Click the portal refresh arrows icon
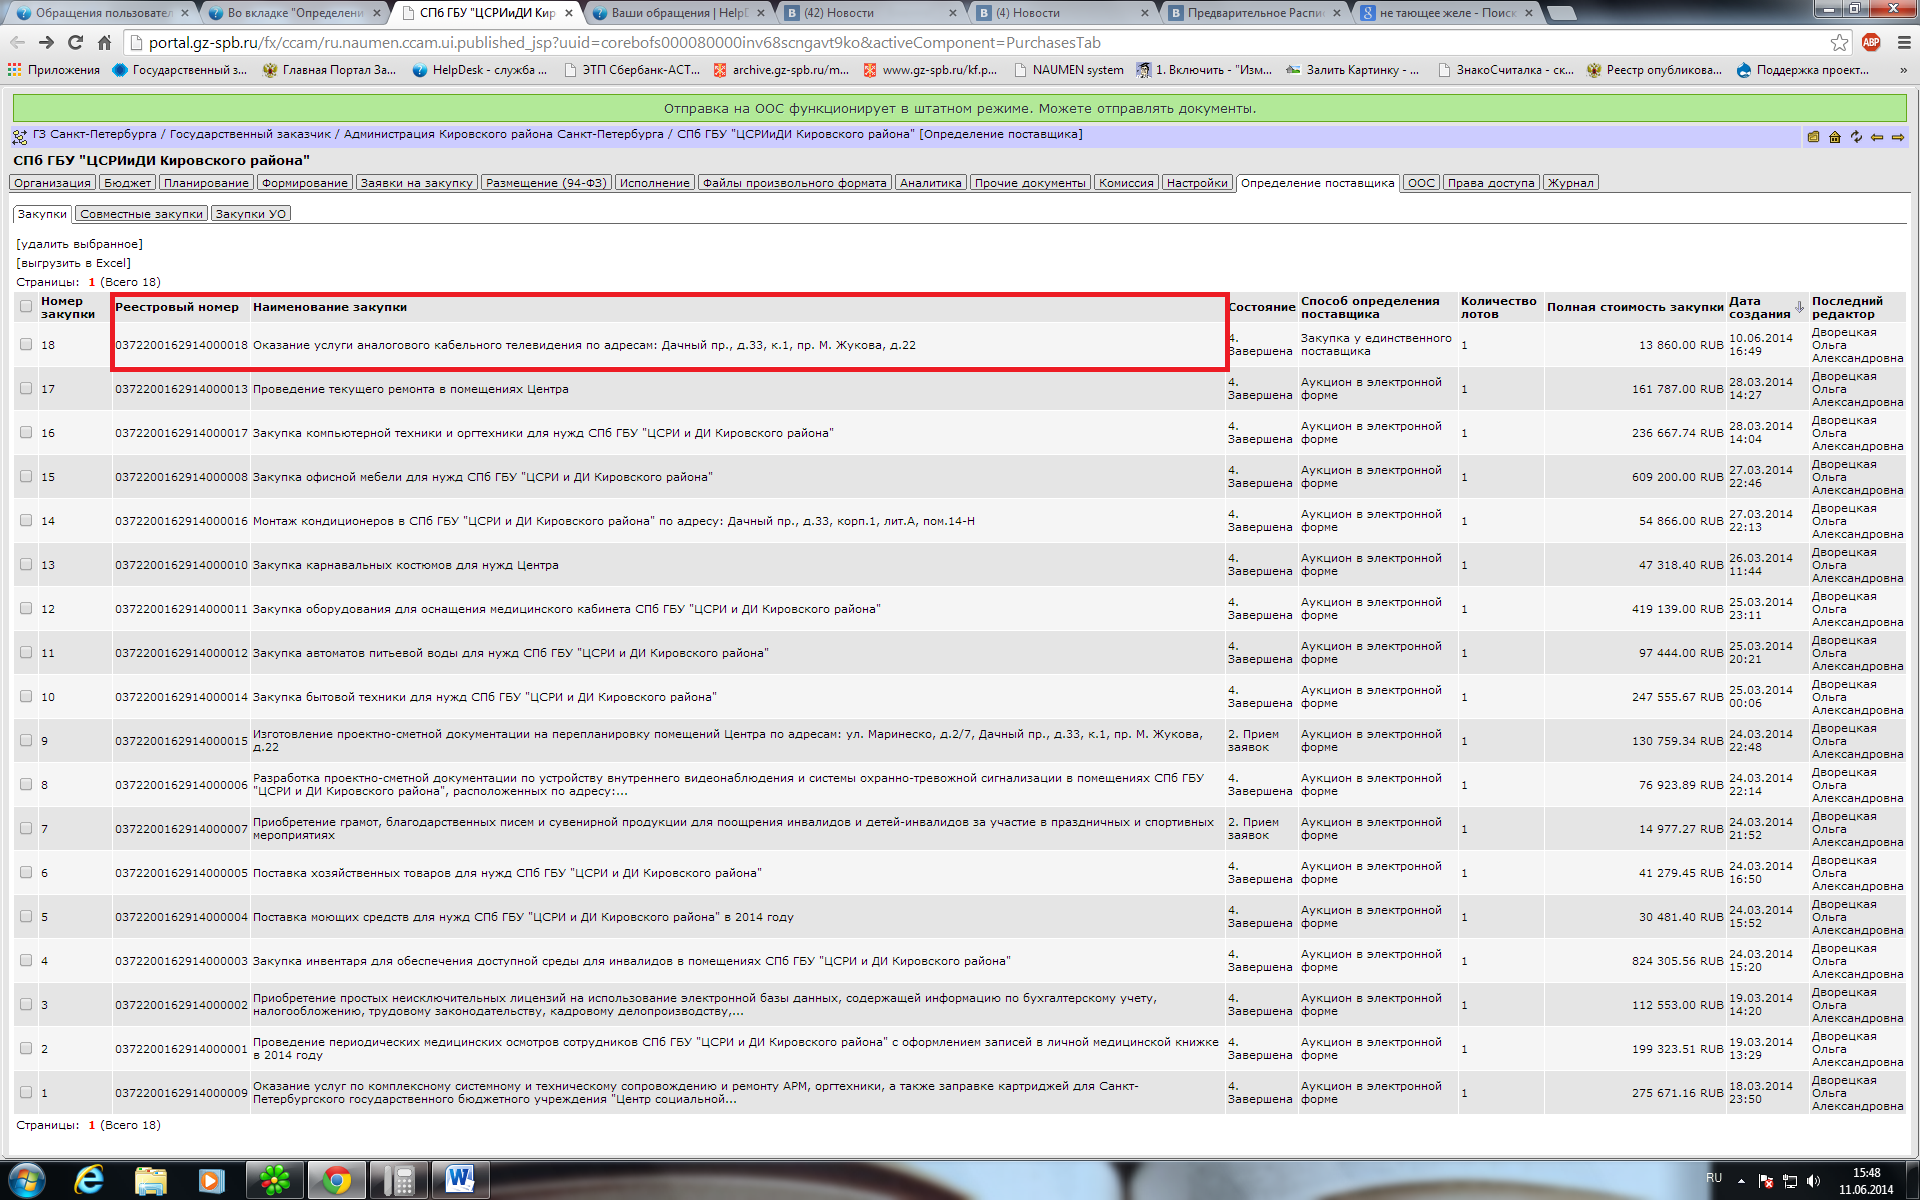 [1856, 137]
